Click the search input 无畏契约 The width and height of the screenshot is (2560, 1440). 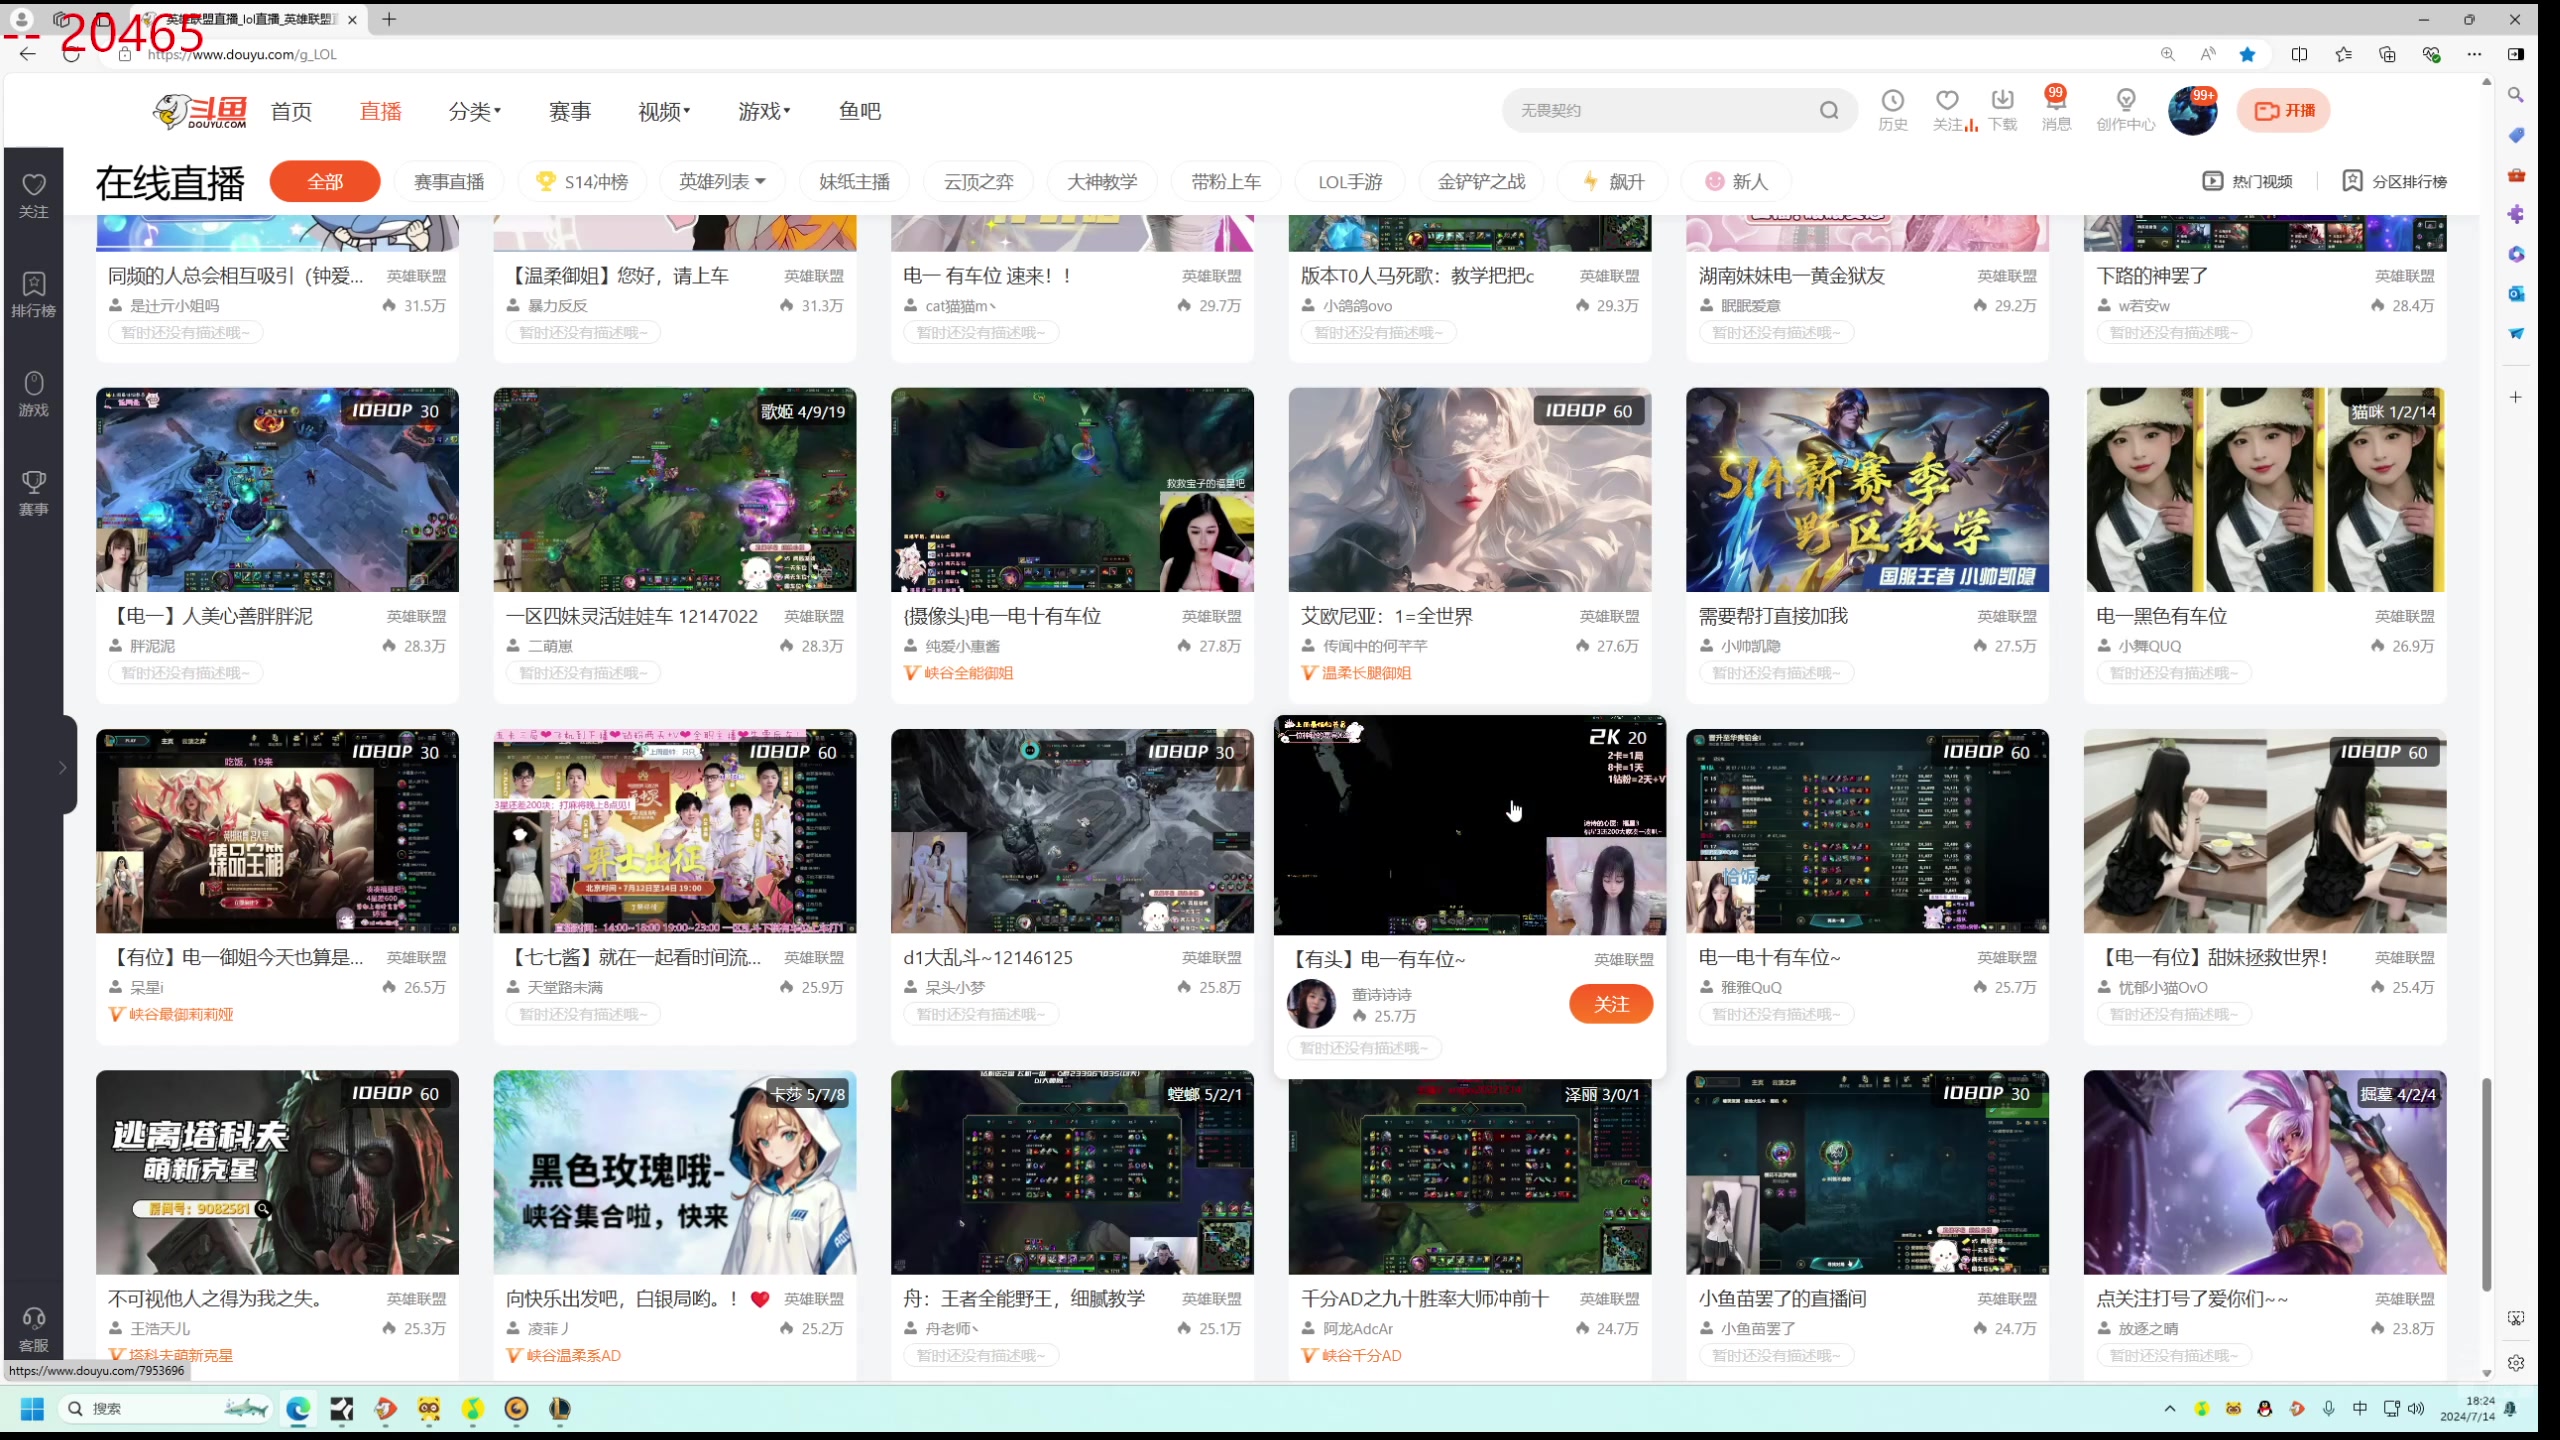(1660, 110)
